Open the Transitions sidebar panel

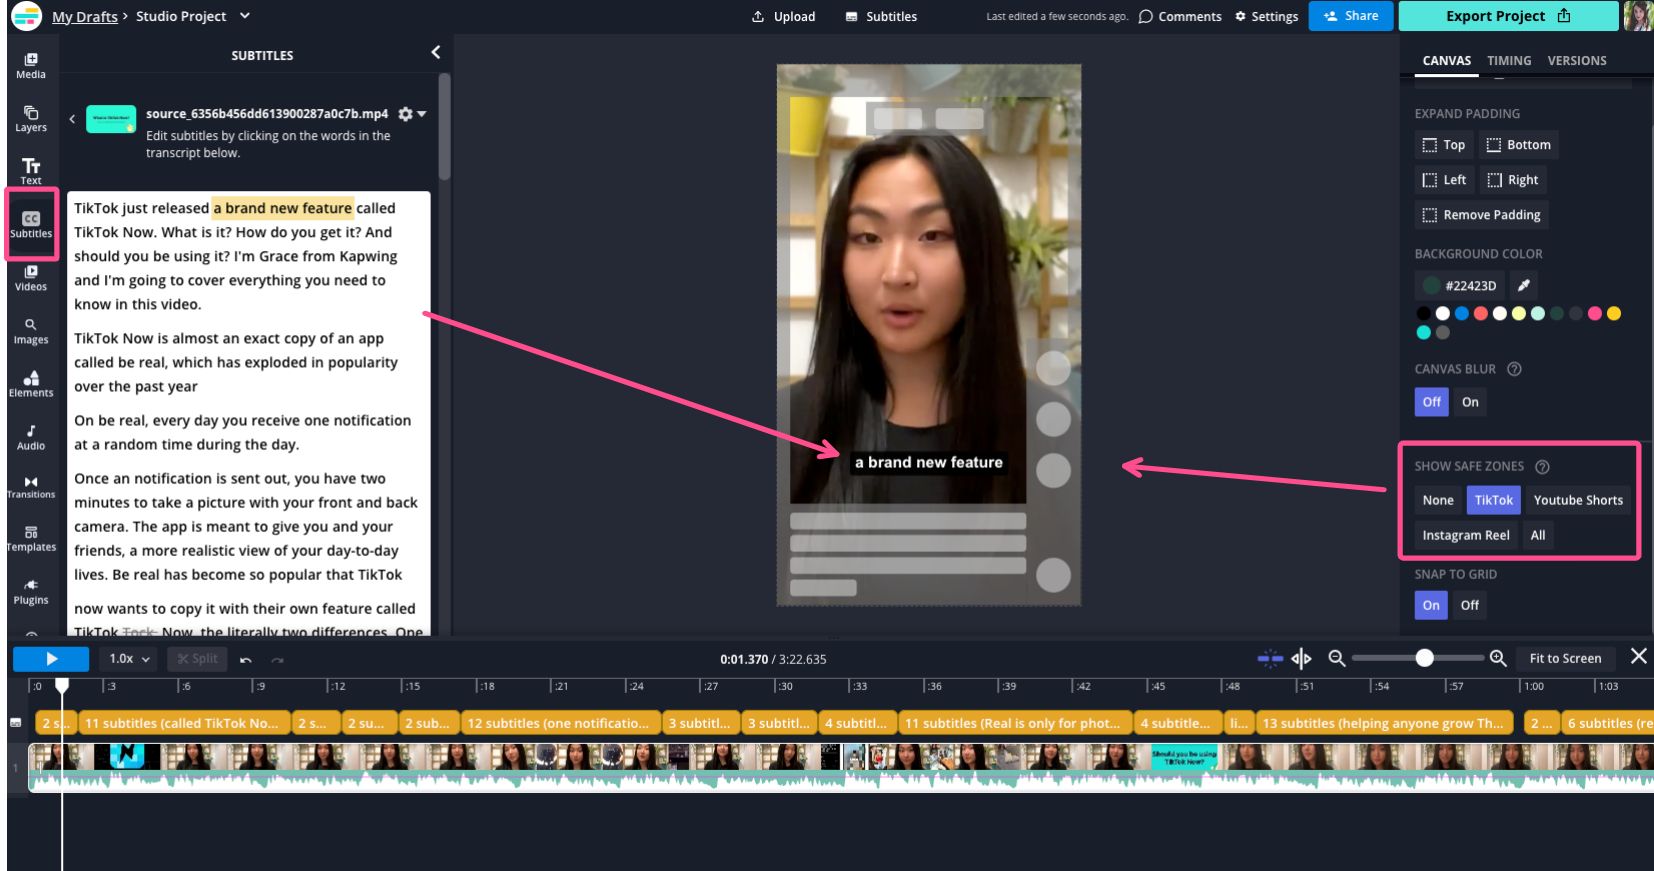click(31, 487)
